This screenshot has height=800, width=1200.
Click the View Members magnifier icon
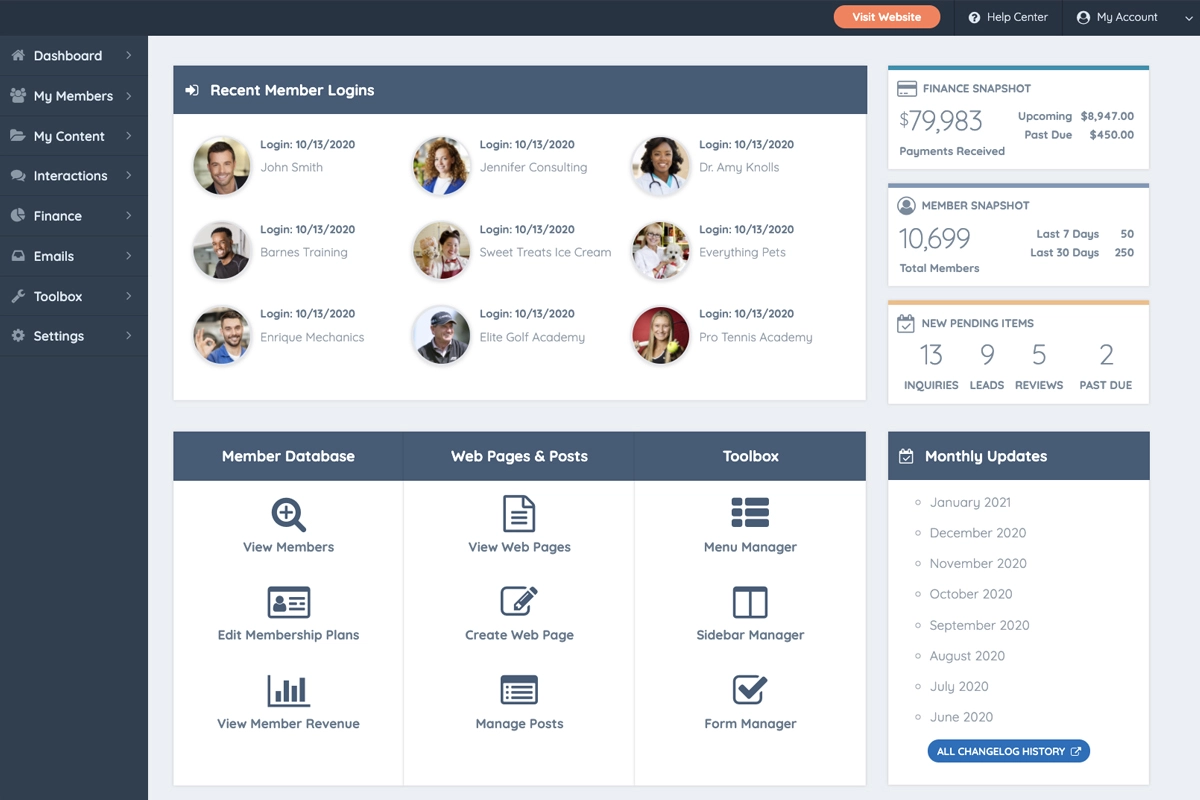(288, 514)
